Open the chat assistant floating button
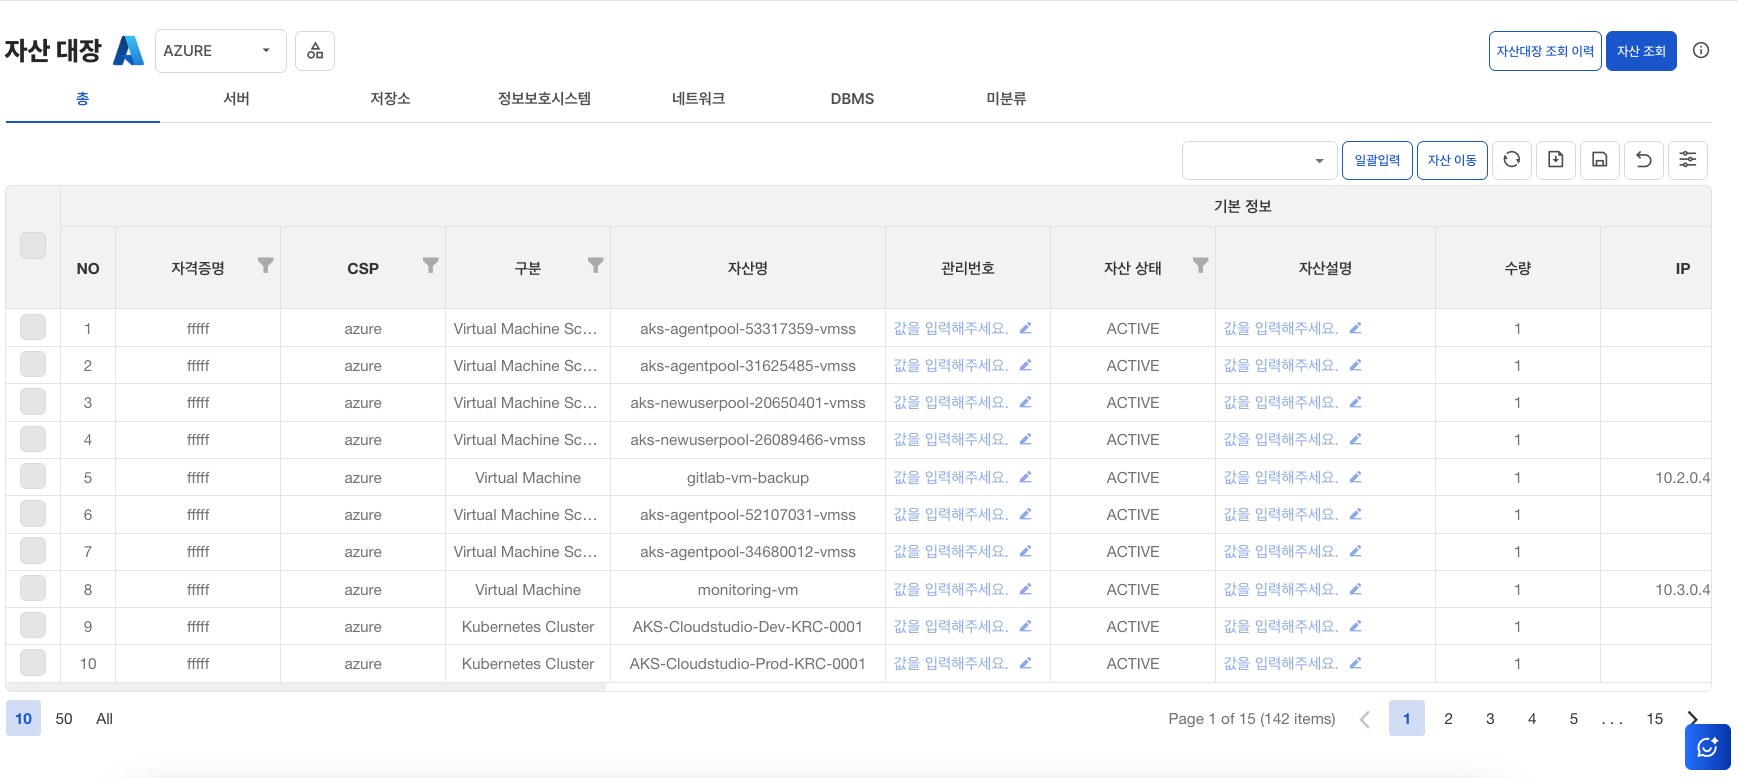This screenshot has width=1738, height=778. [x=1707, y=747]
